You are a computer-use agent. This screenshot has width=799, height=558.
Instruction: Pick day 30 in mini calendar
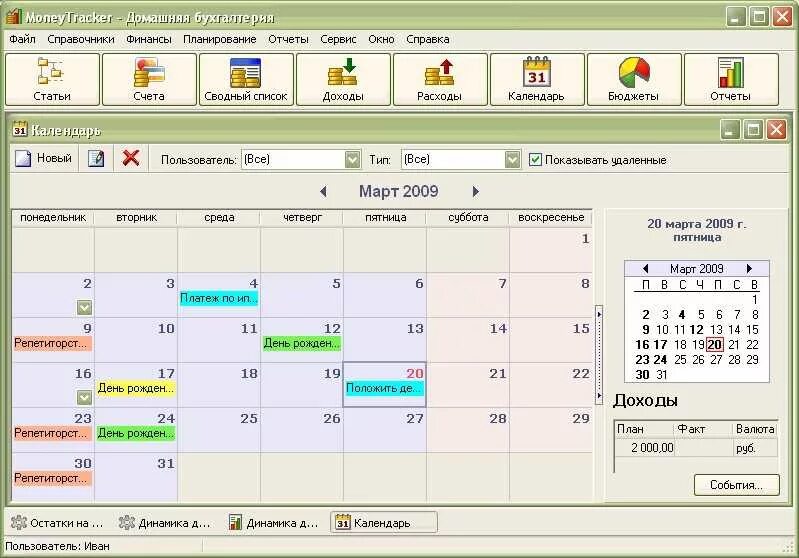coord(643,375)
